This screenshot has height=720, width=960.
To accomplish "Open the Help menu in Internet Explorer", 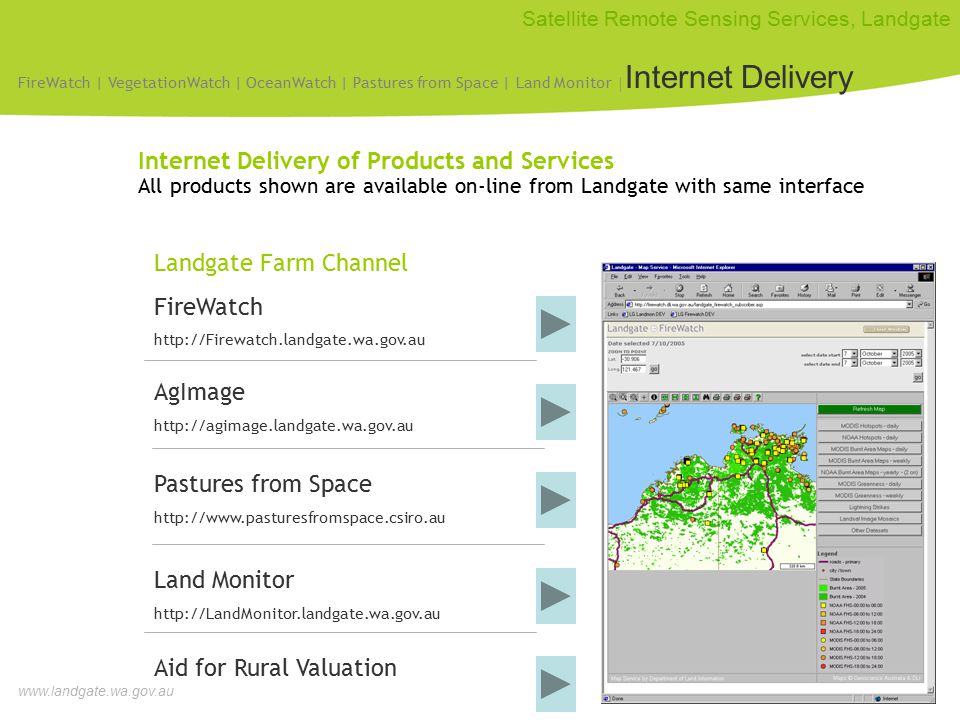I will pos(701,277).
